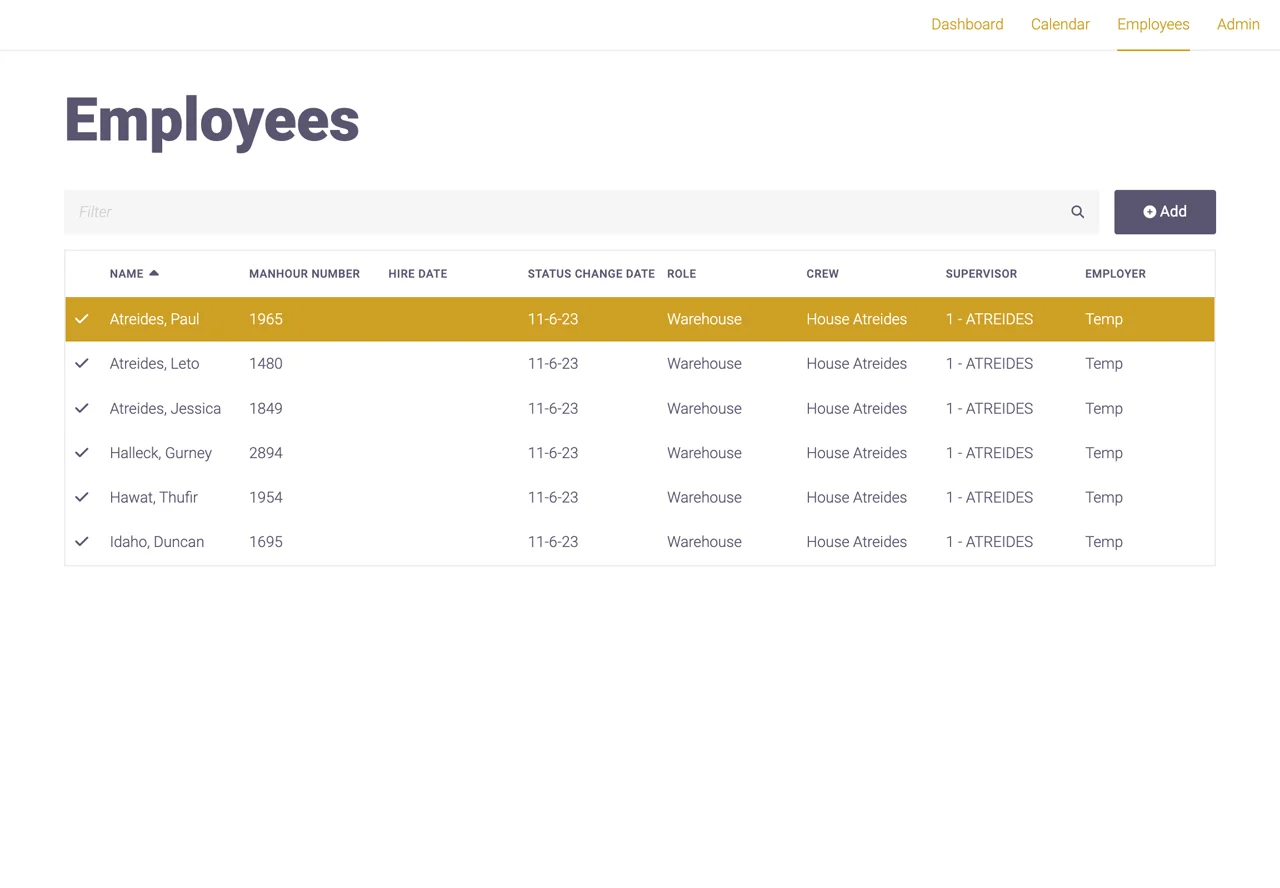Select the name Hawat, Thufir
1280x888 pixels.
[154, 497]
